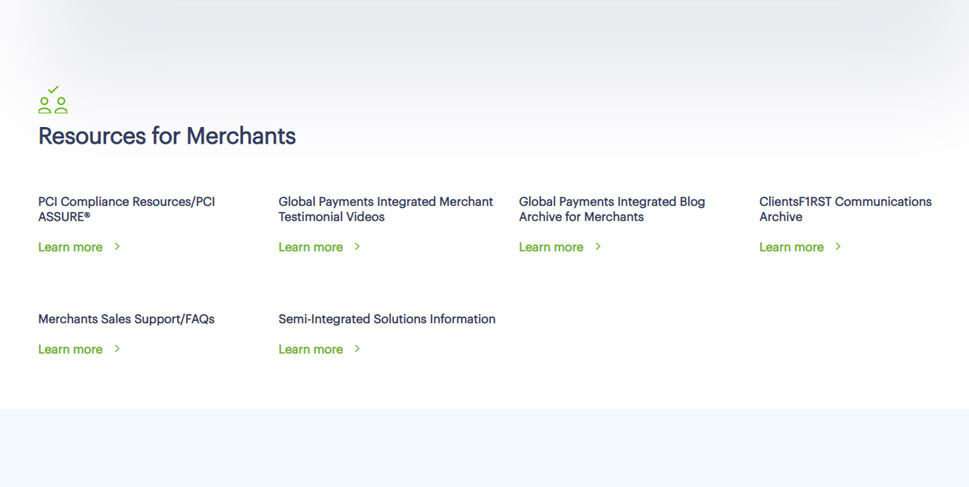Screen dimensions: 969x487
Task: Click chevron next to ClientsF1RST Learn more
Action: (838, 247)
